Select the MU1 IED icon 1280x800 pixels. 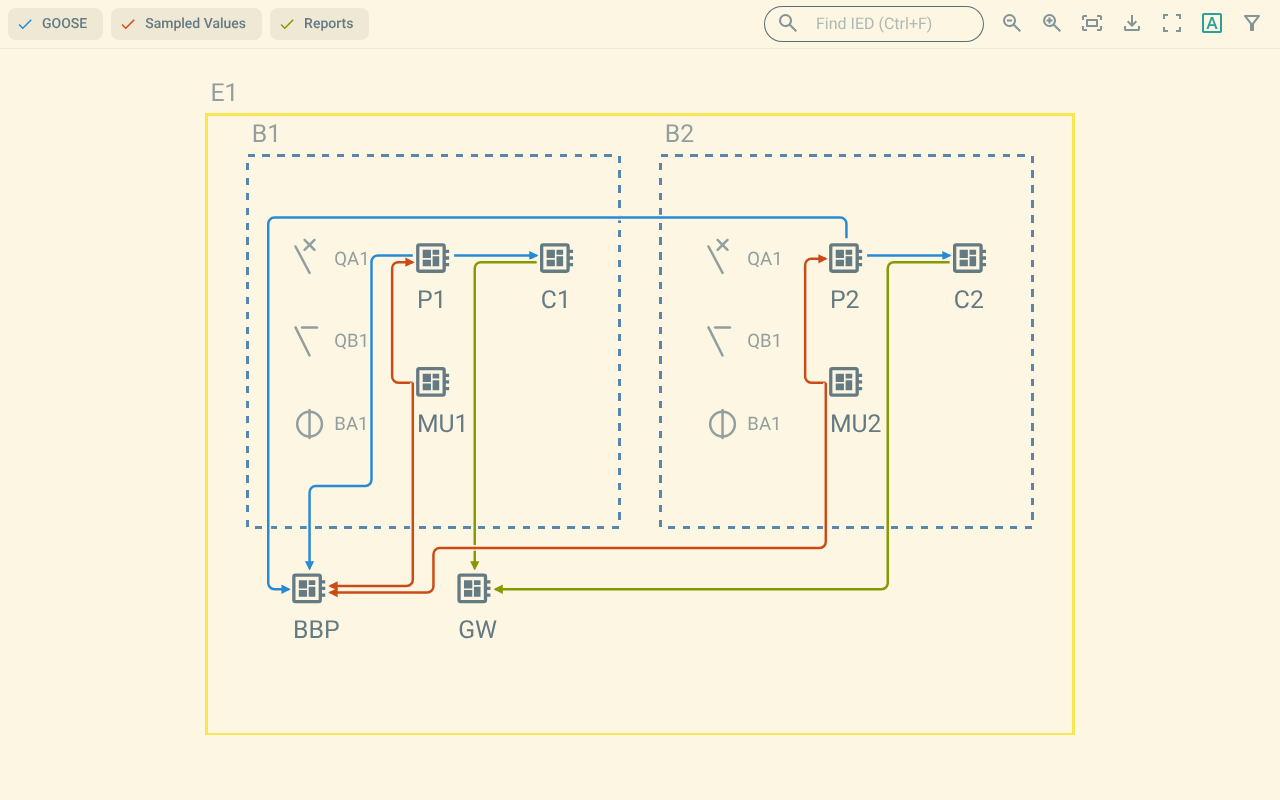pos(432,381)
